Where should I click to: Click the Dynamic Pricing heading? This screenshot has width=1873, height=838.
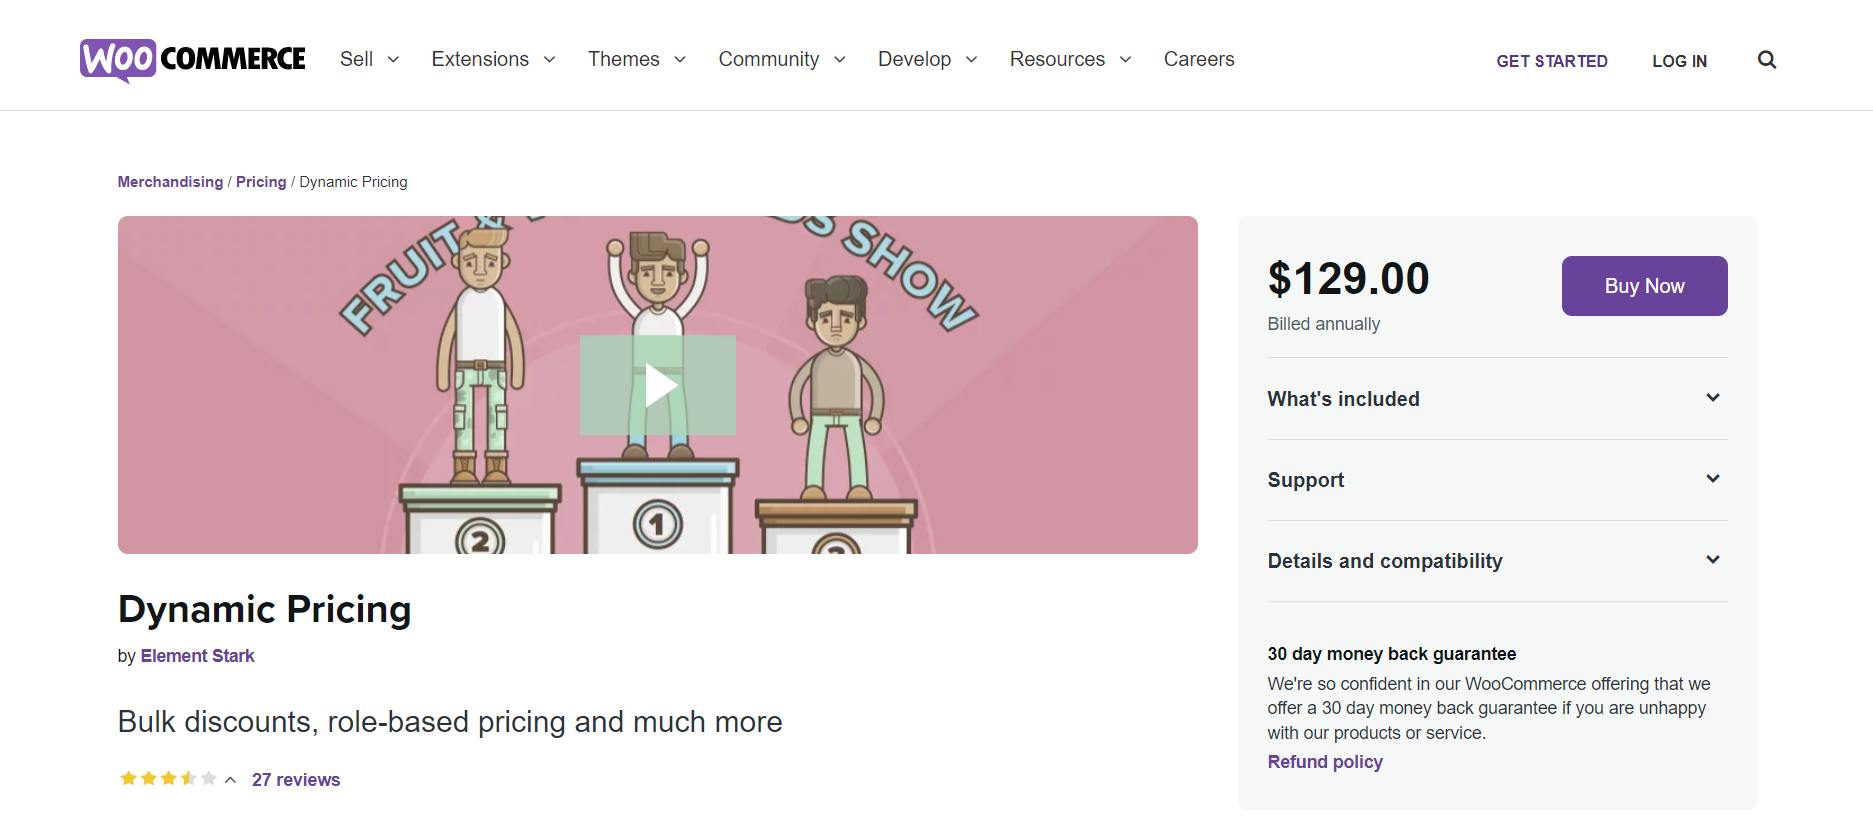click(265, 609)
